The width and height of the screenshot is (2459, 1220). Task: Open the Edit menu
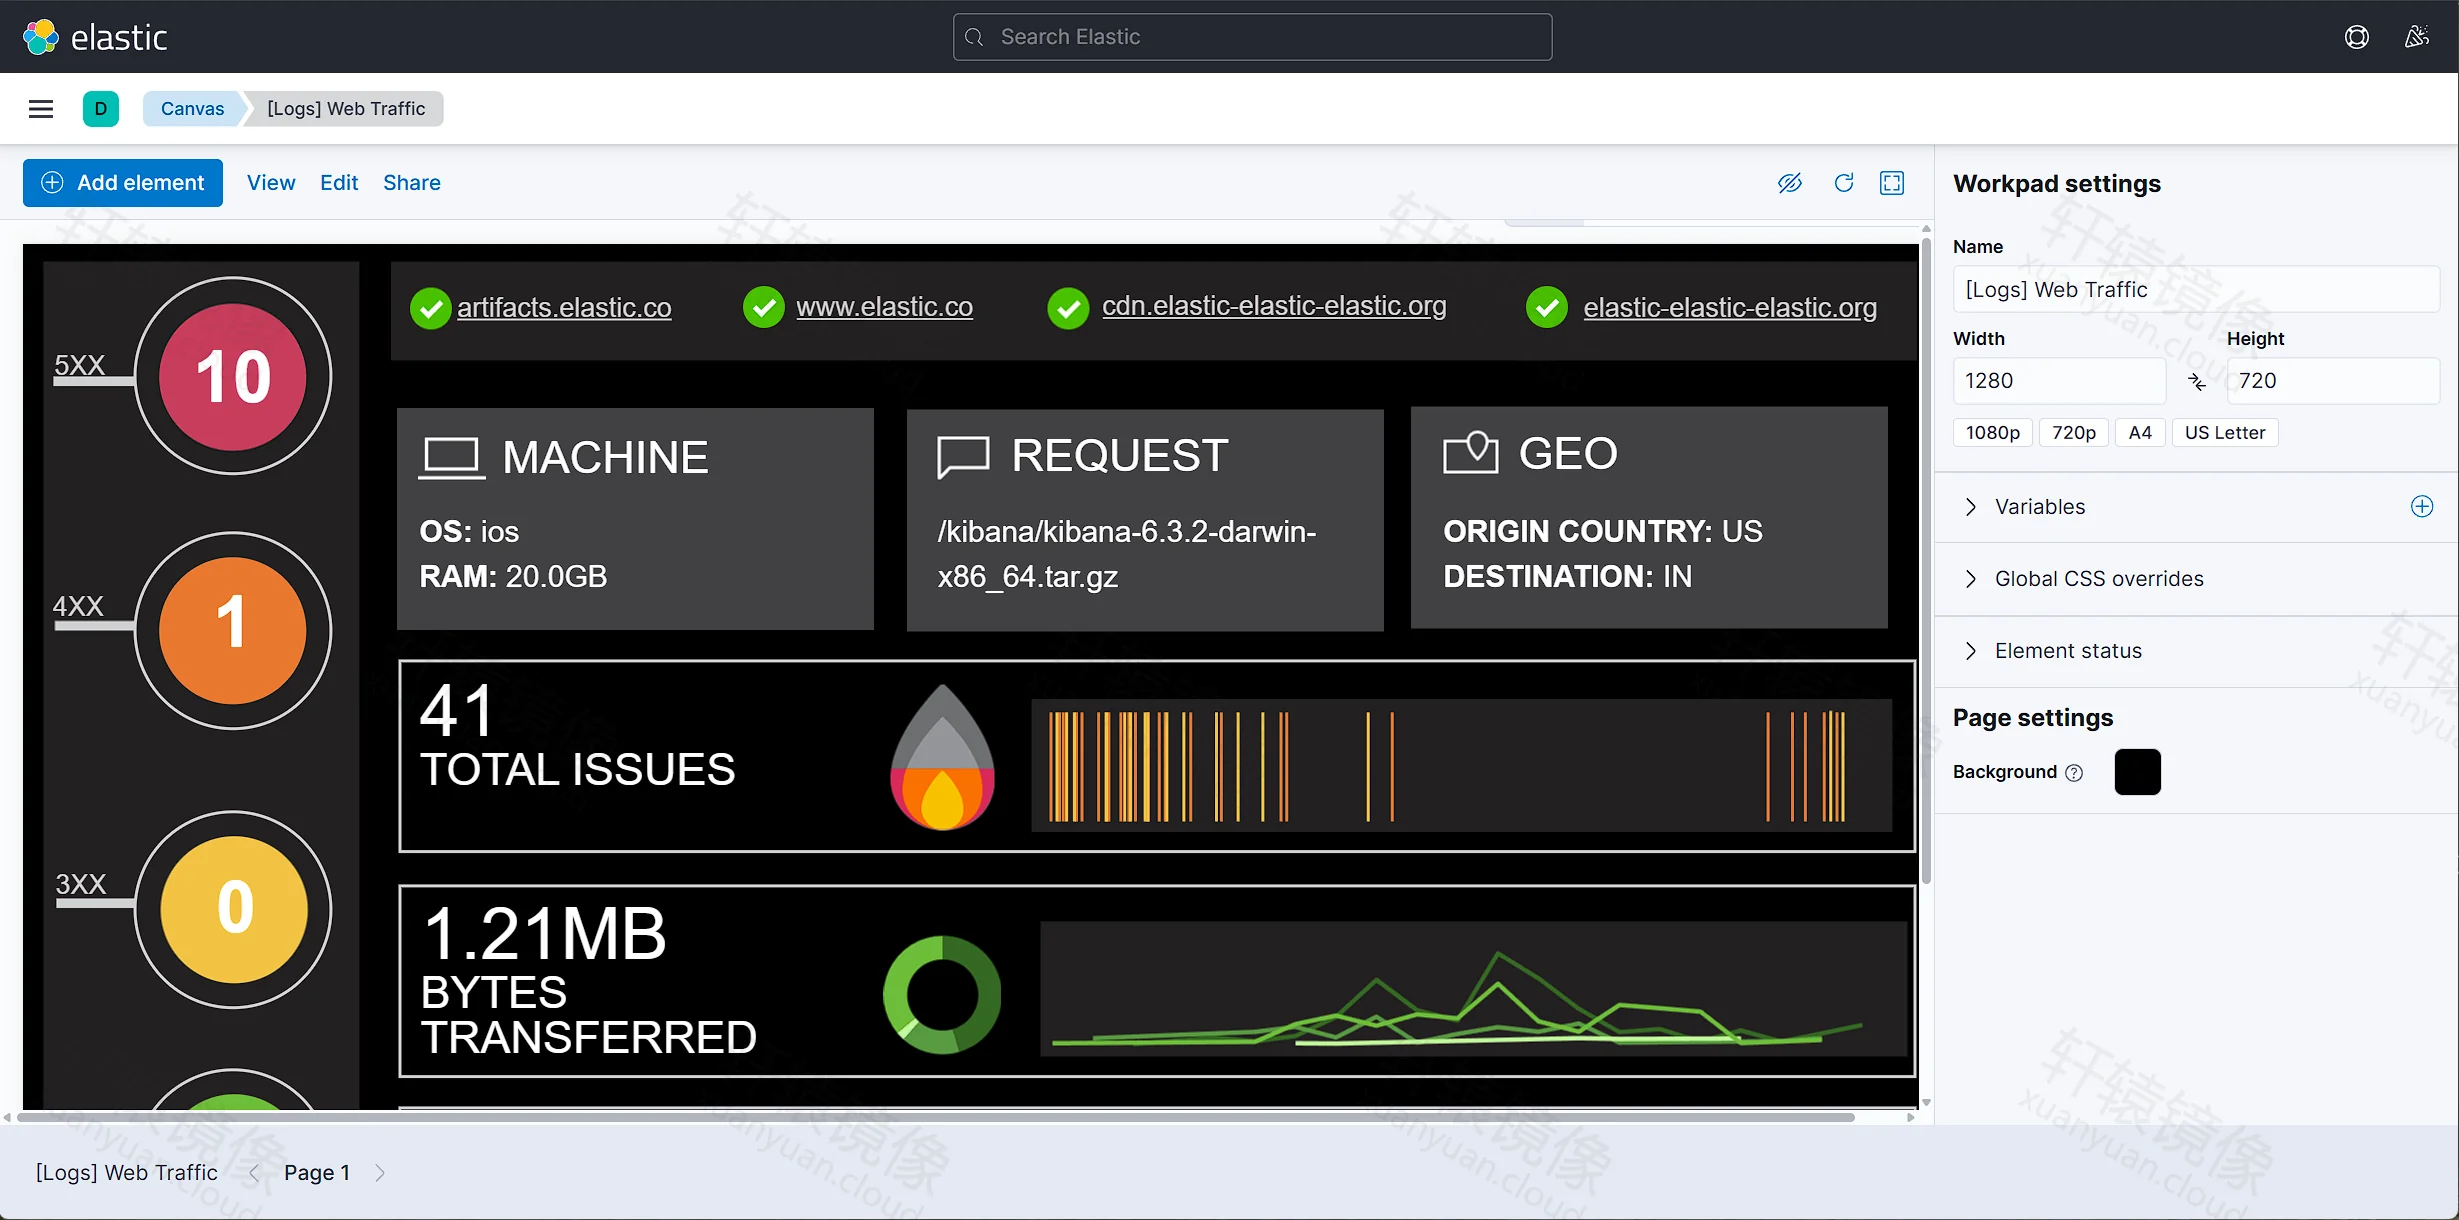tap(339, 183)
